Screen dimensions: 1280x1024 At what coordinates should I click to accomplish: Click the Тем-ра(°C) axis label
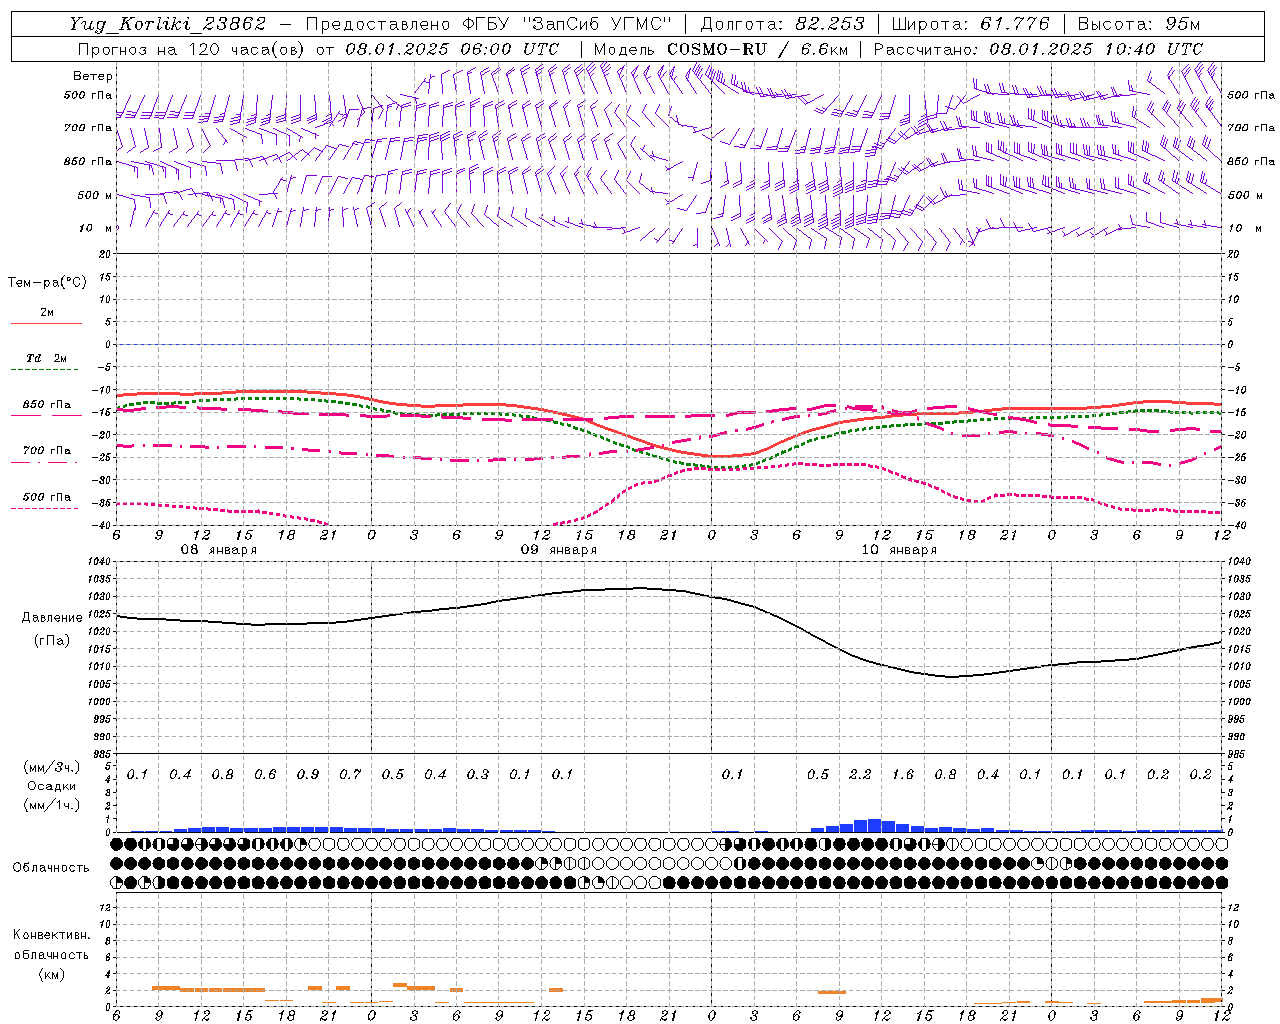pyautogui.click(x=47, y=283)
